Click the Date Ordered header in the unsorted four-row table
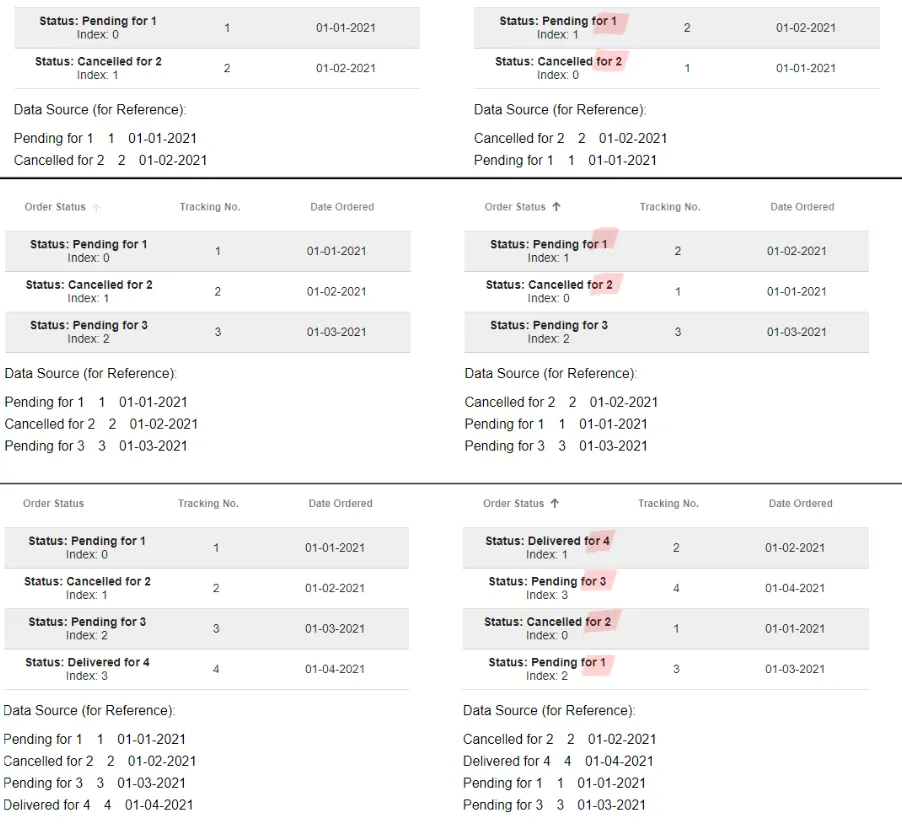Image resolution: width=902 pixels, height=825 pixels. (341, 503)
